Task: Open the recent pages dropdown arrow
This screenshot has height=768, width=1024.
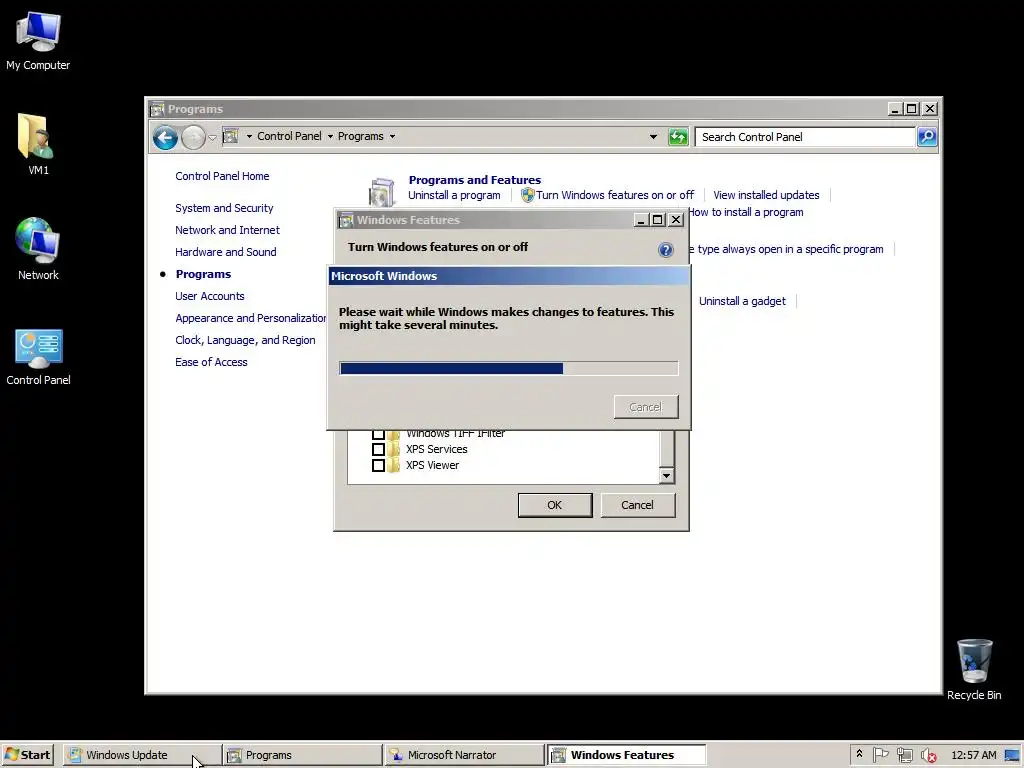Action: click(212, 137)
